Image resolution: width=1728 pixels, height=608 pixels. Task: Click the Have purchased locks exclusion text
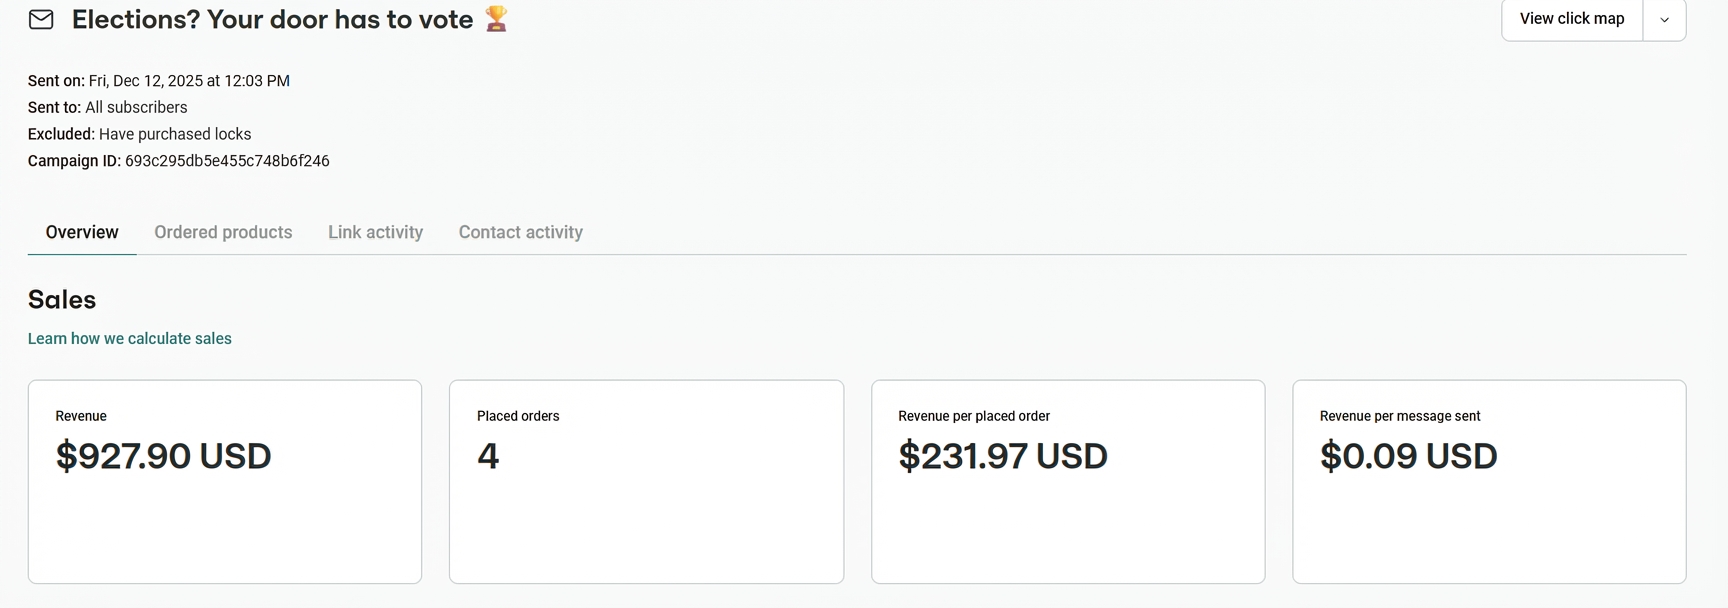click(x=175, y=133)
